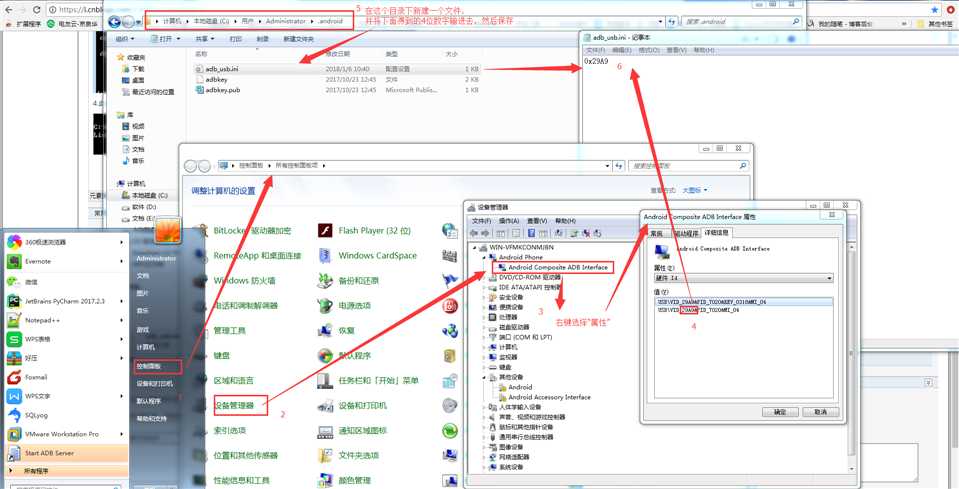The image size is (959, 489).
Task: Click Control Panel search box
Action: 689,166
